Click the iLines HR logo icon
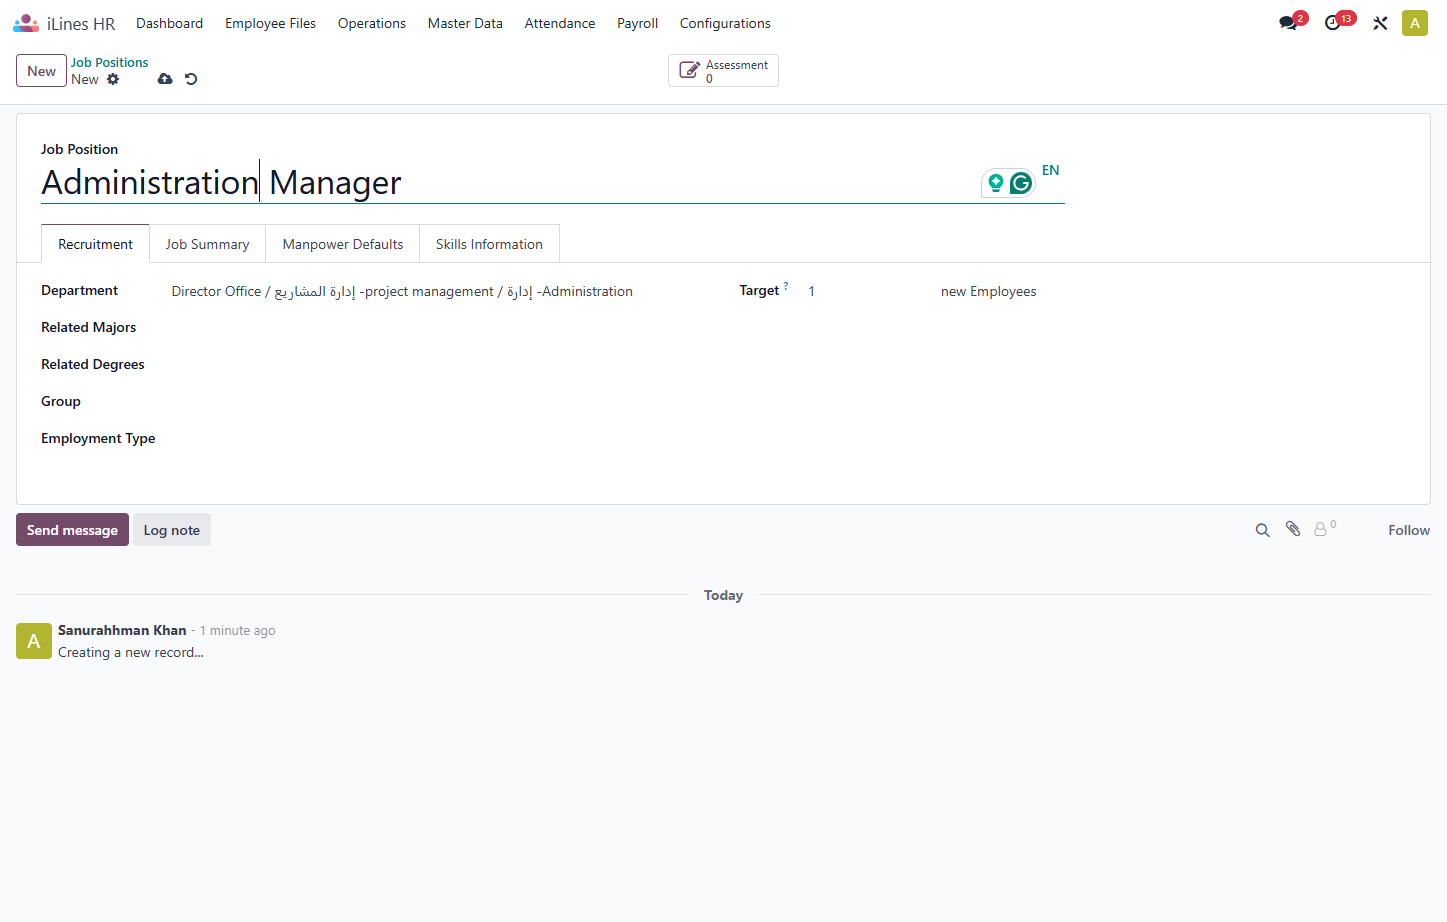 [x=26, y=23]
